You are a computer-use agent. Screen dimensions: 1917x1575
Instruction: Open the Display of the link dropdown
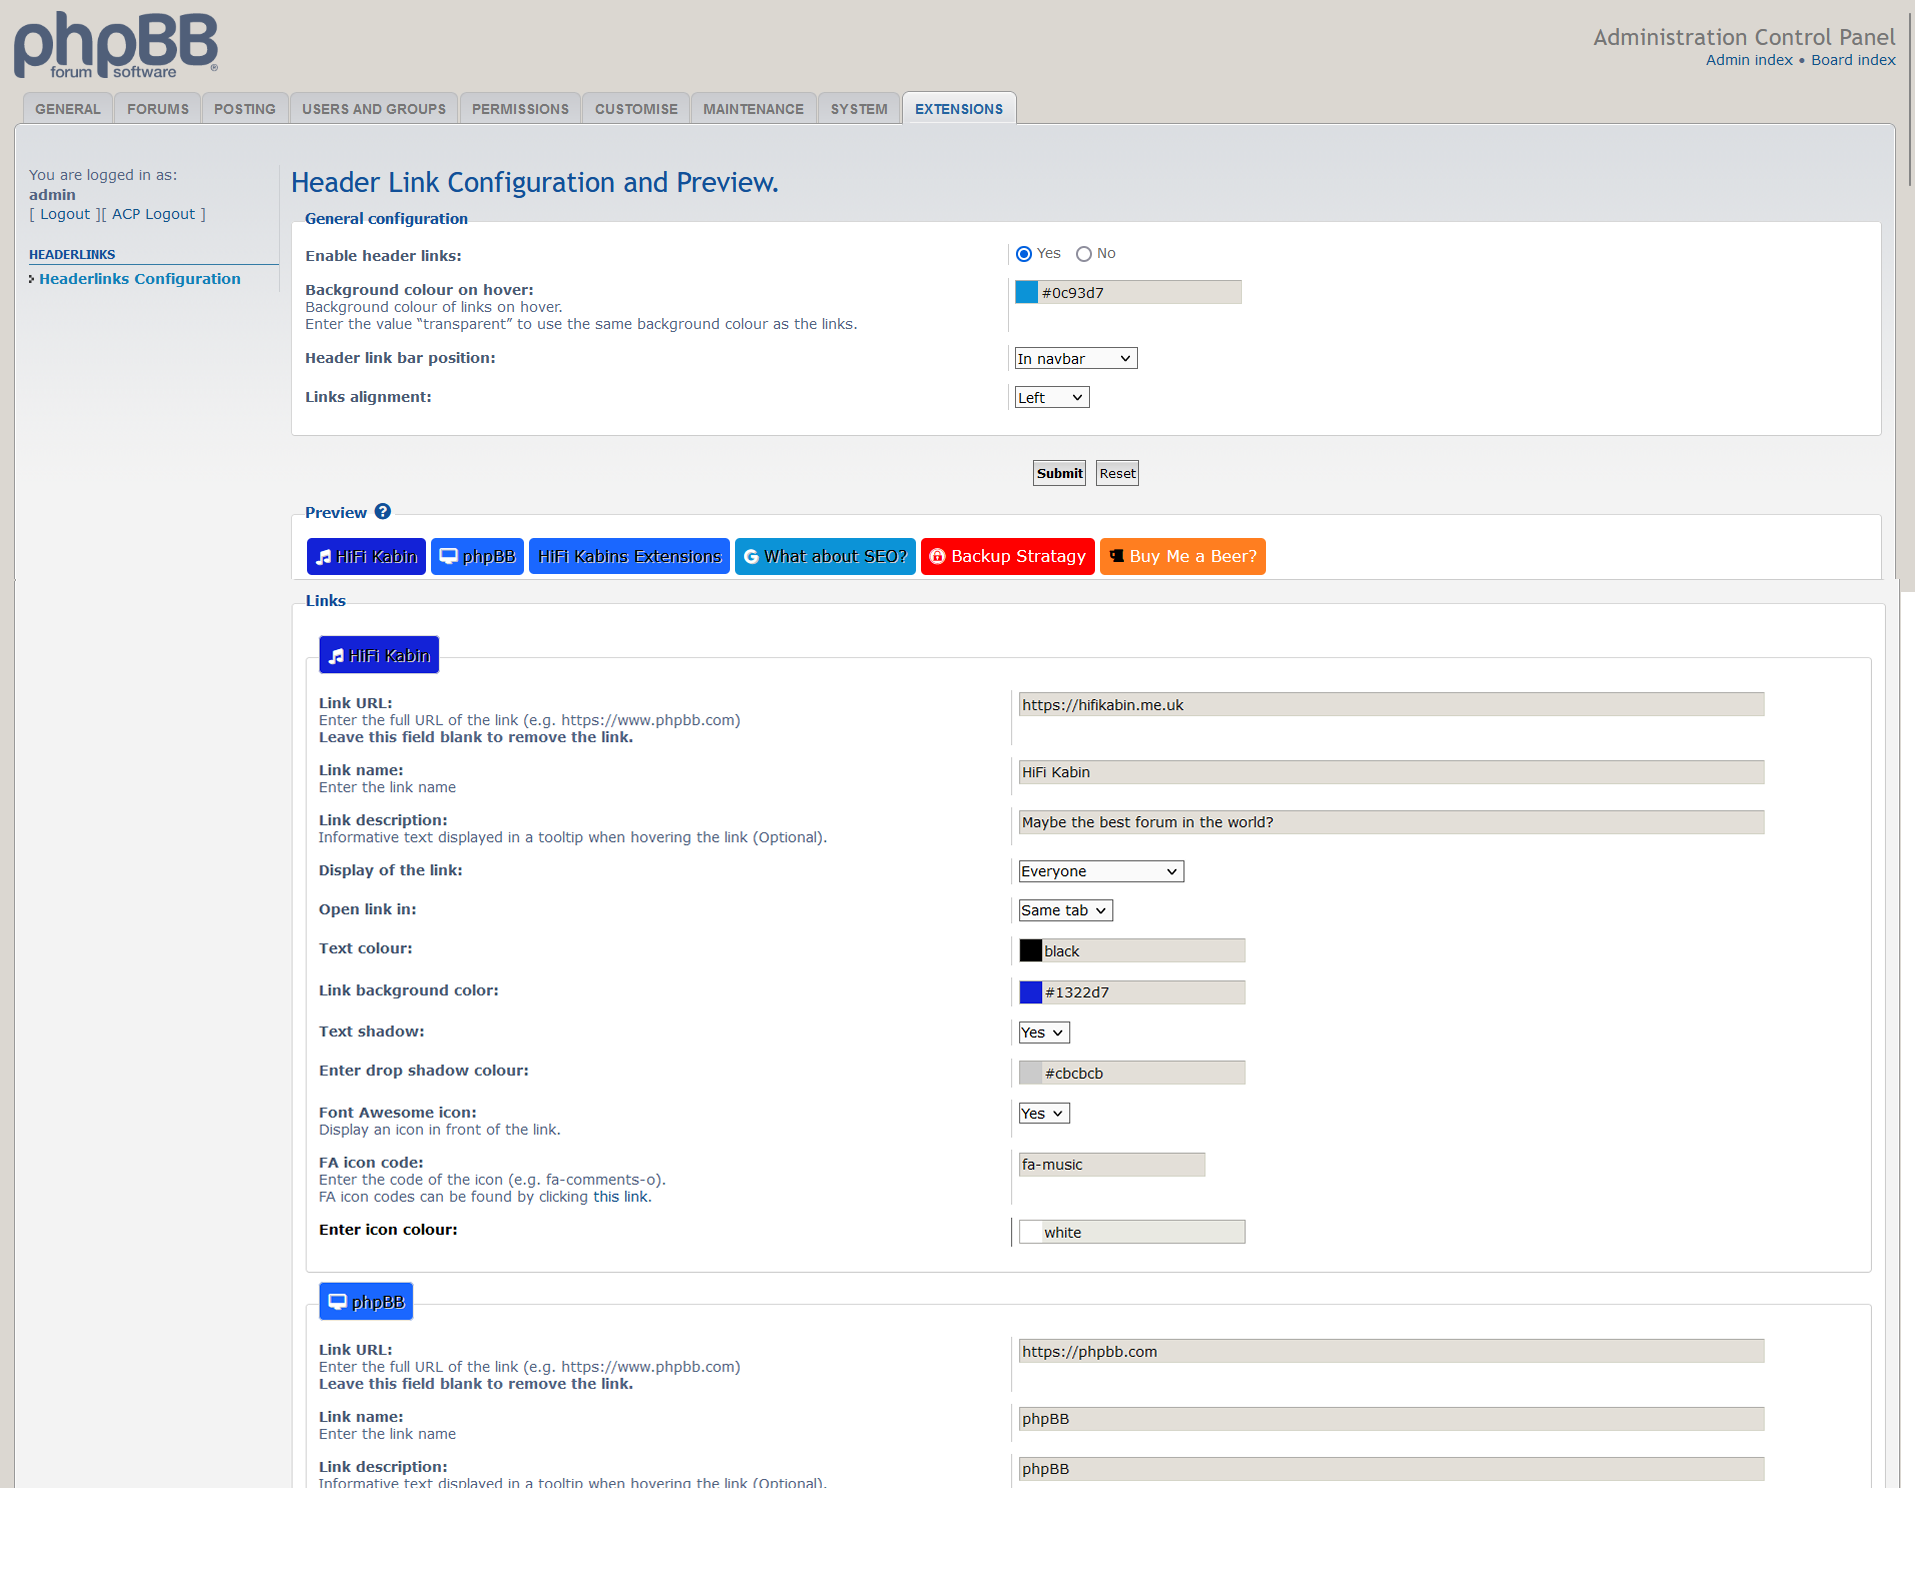point(1101,872)
